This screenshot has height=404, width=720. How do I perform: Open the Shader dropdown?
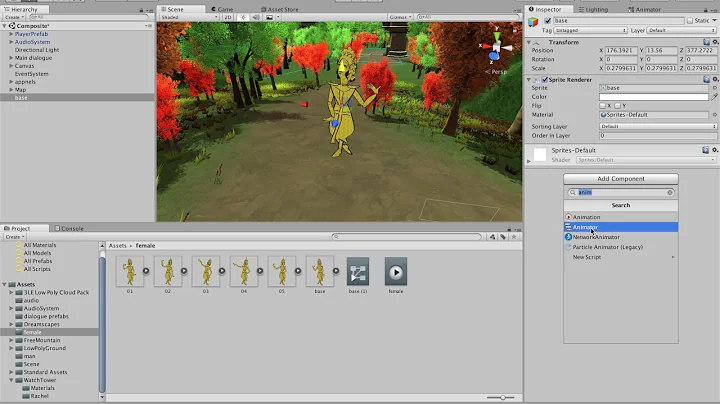coord(646,160)
